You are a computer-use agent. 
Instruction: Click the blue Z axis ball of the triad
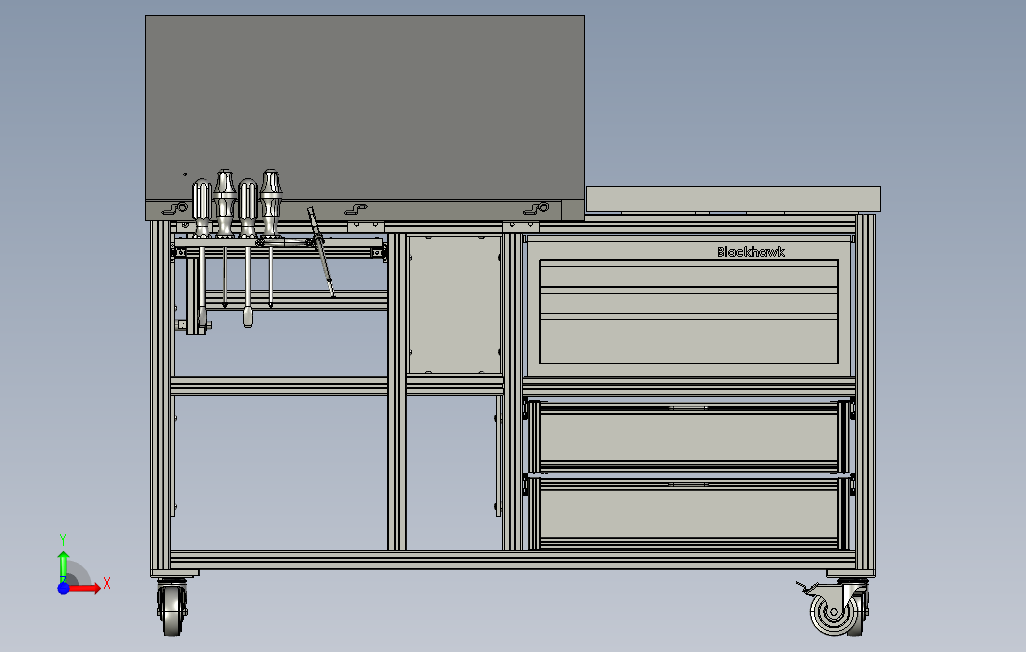[x=63, y=588]
